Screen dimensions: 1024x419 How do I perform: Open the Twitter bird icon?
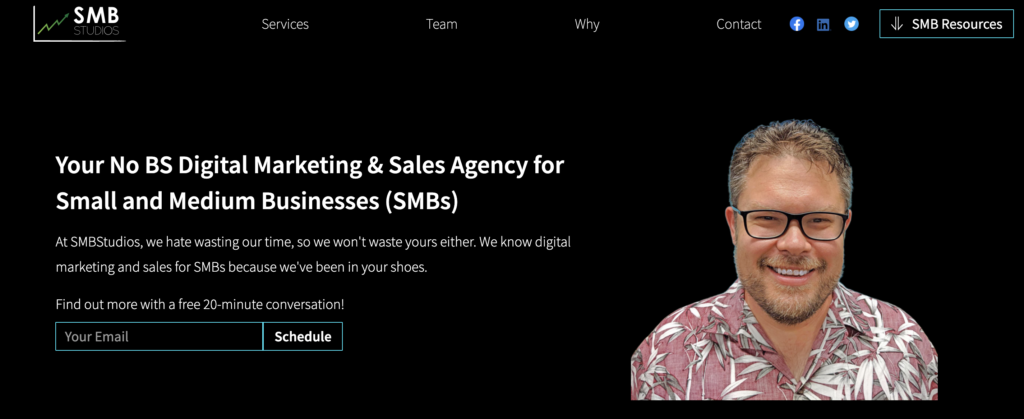point(851,24)
